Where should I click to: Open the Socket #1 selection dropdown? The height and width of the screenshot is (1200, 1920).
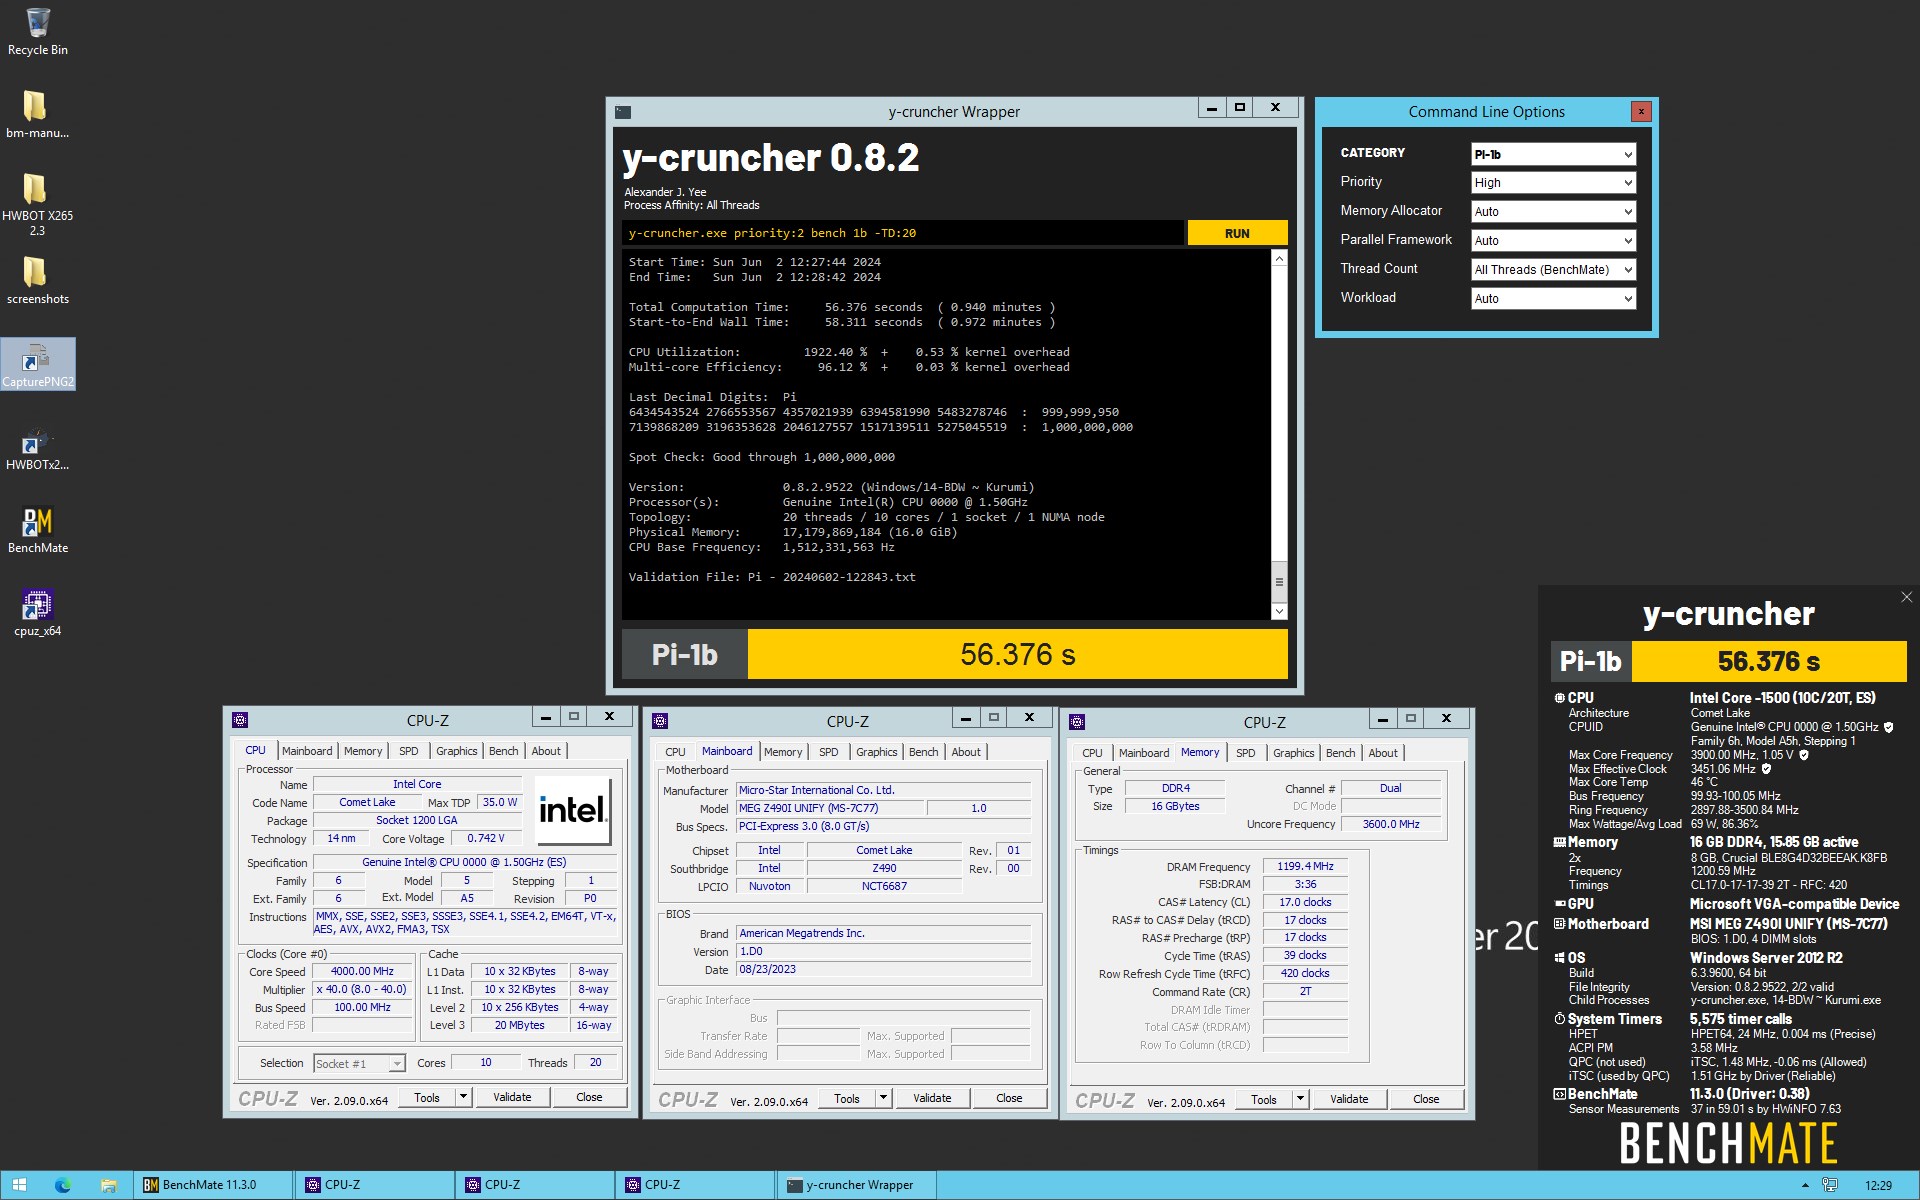coord(358,1063)
